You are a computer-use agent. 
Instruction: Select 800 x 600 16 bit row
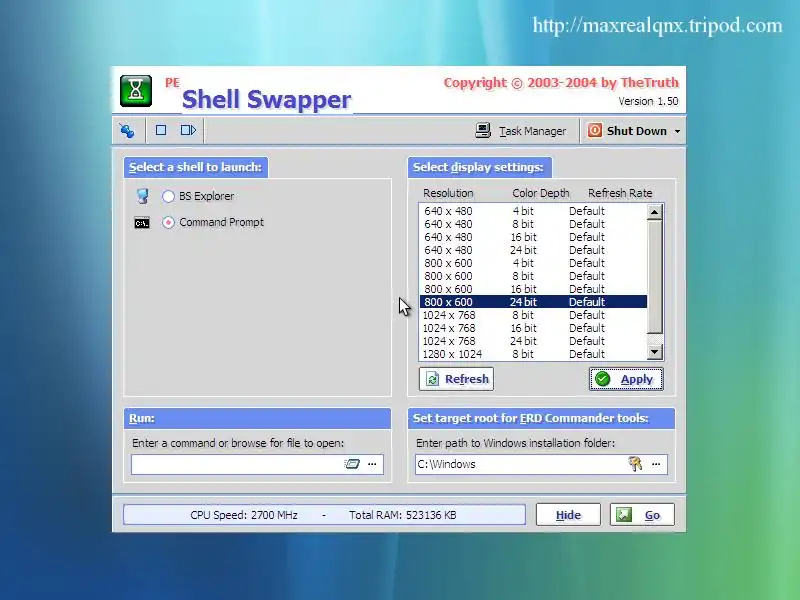pos(533,289)
